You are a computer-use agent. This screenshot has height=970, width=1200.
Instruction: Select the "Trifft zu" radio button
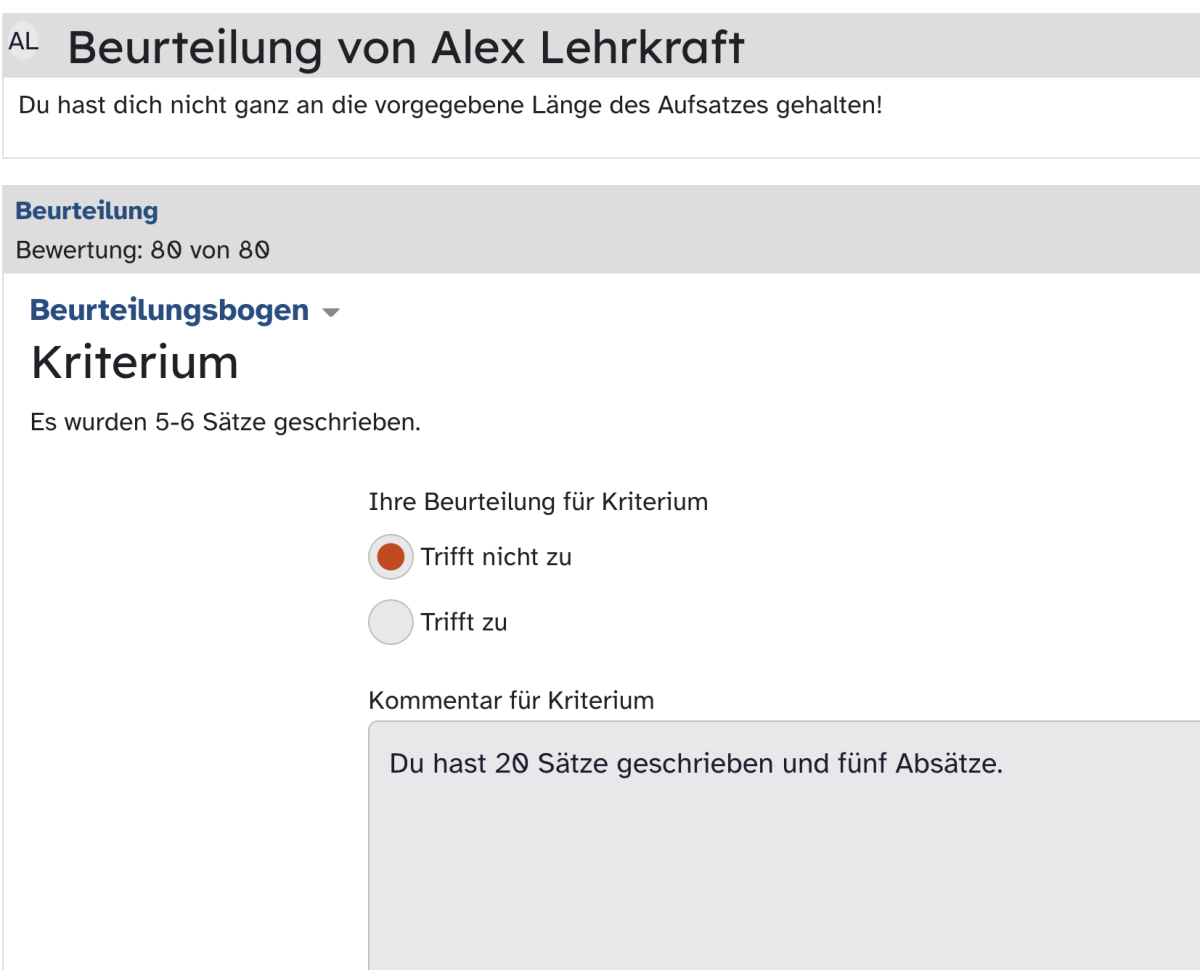[x=391, y=622]
